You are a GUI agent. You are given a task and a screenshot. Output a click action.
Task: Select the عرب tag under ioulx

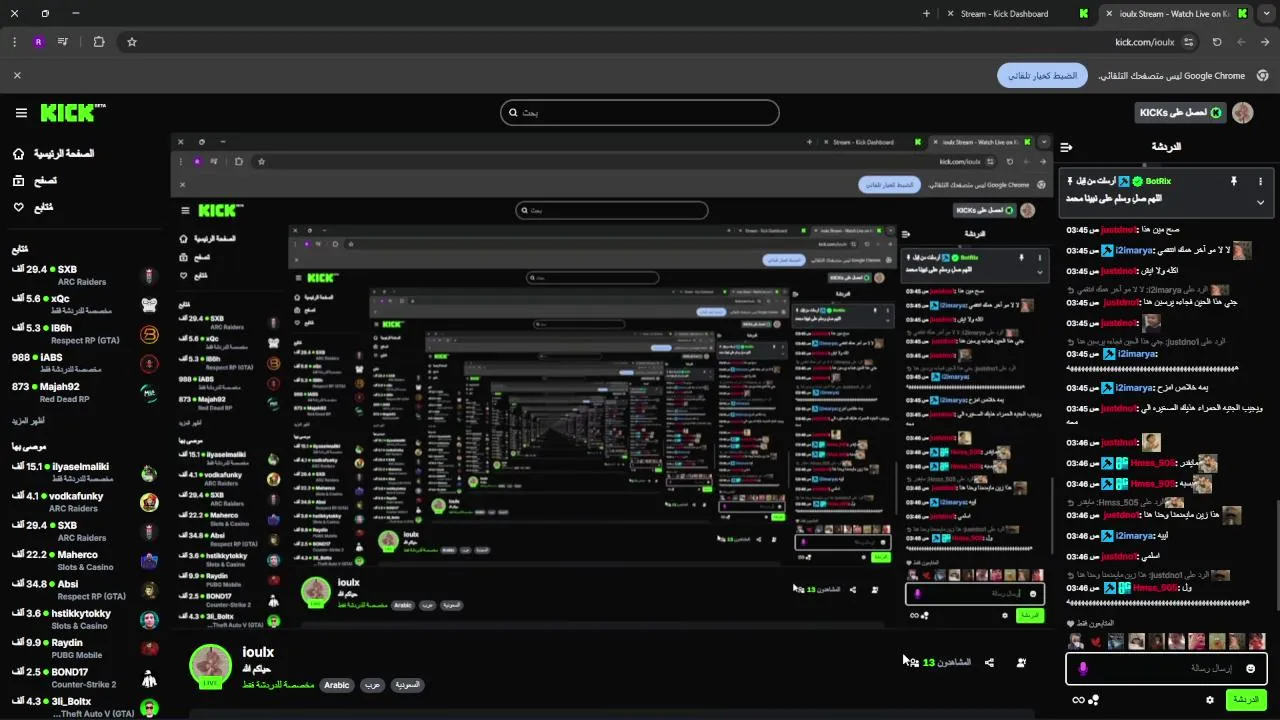pos(372,685)
